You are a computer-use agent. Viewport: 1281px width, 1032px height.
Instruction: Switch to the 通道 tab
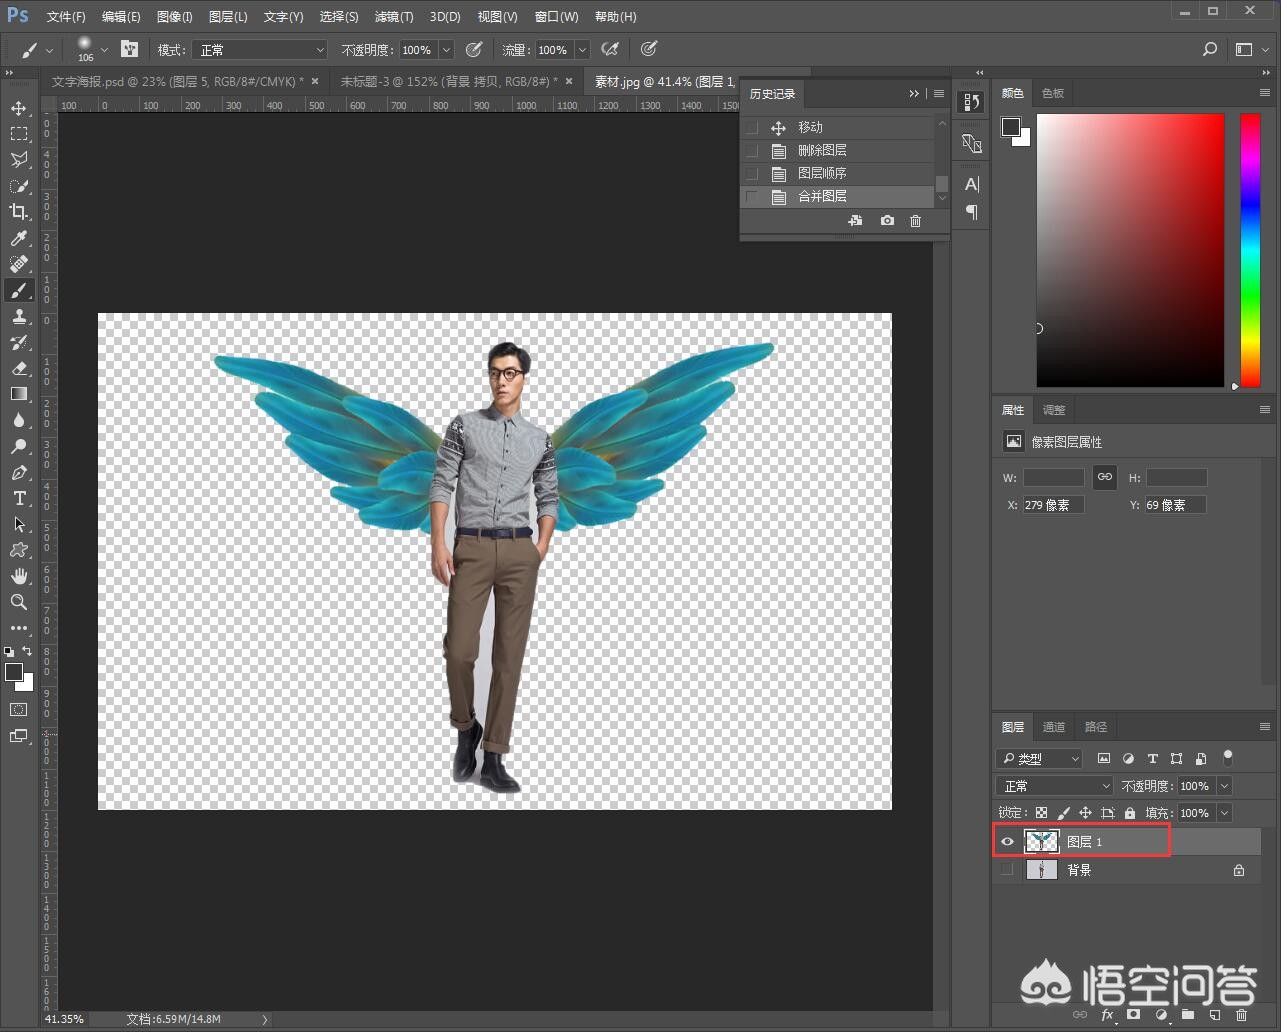pos(1054,727)
